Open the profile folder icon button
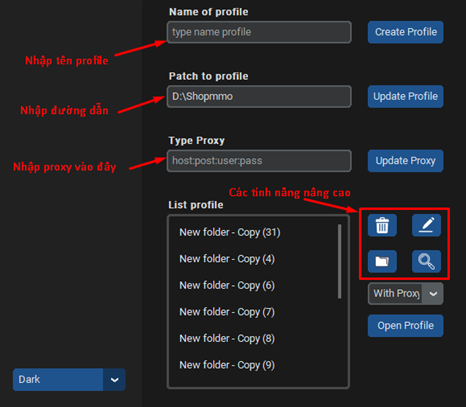466x407 pixels. coord(382,261)
